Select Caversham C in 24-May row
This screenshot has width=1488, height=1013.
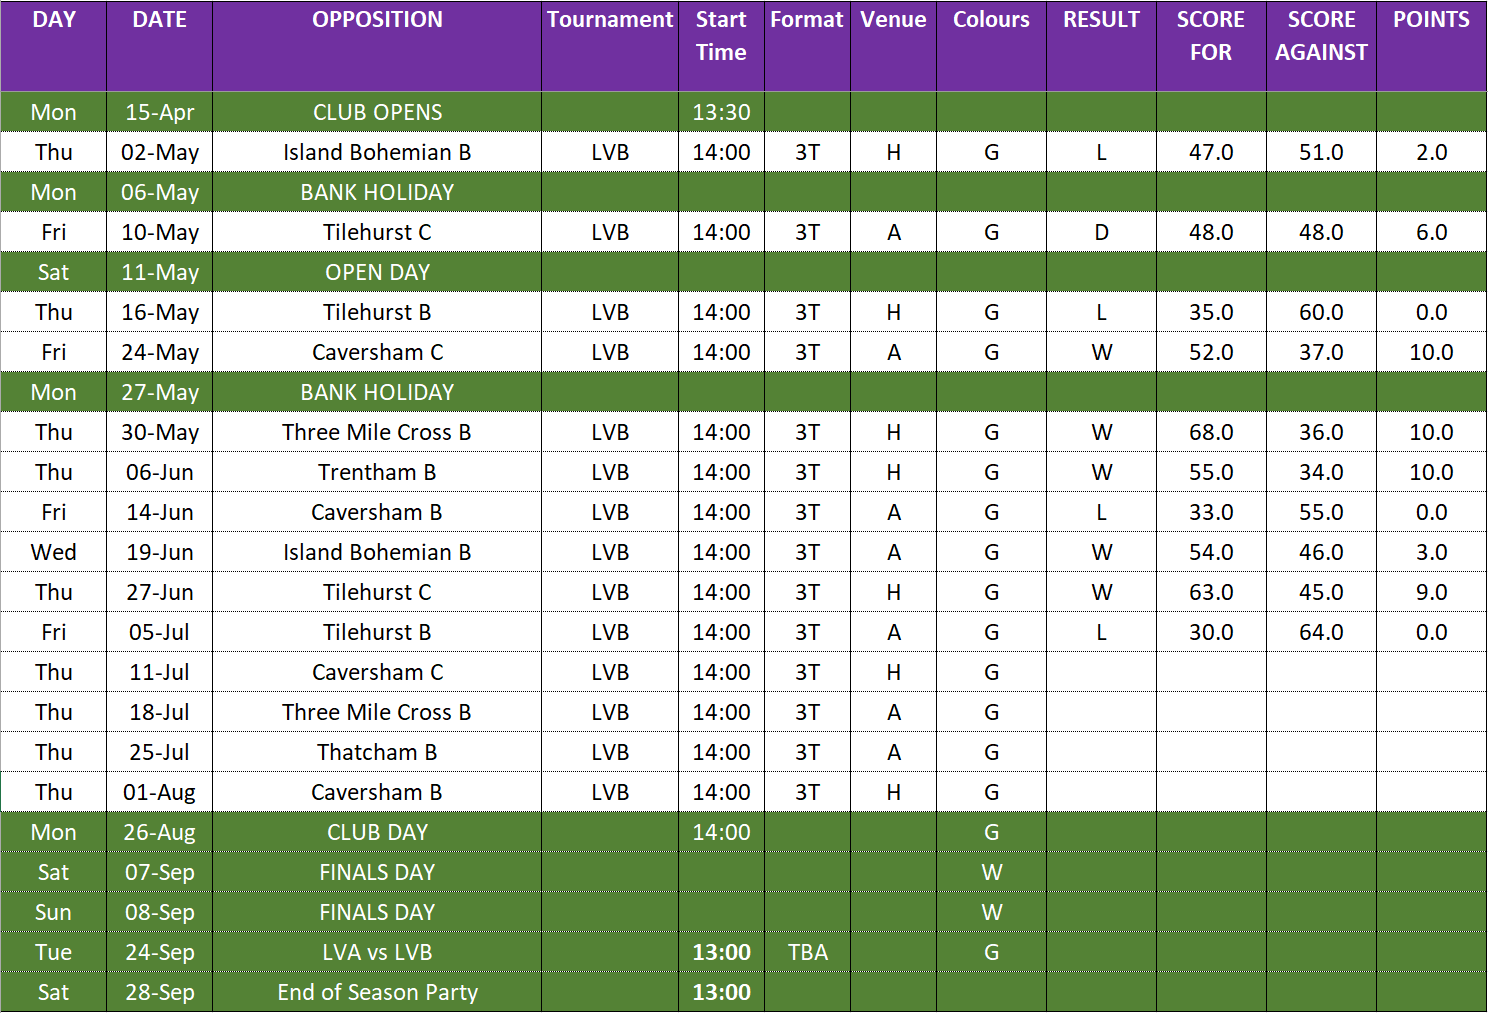pos(377,352)
